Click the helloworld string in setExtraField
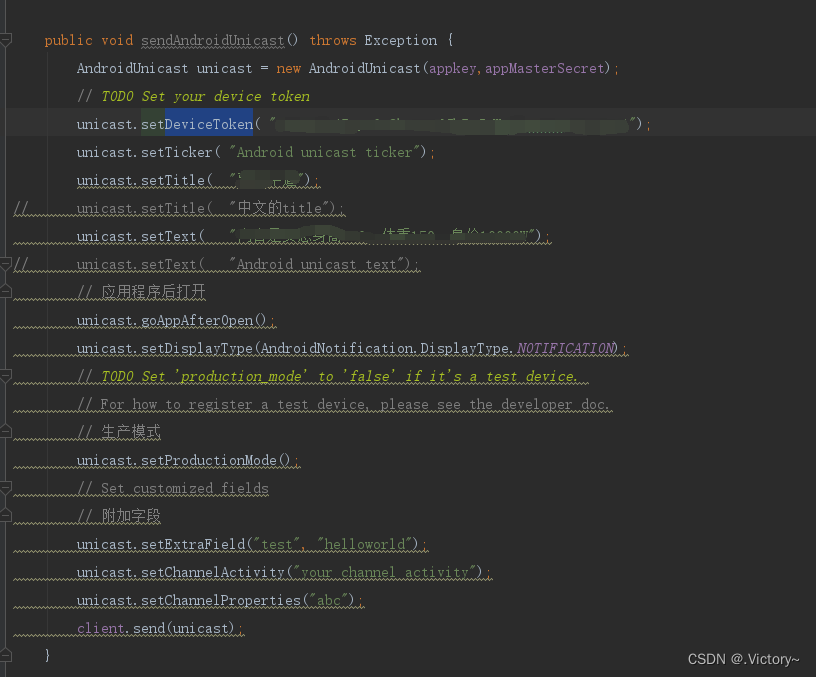816x677 pixels. coord(367,544)
